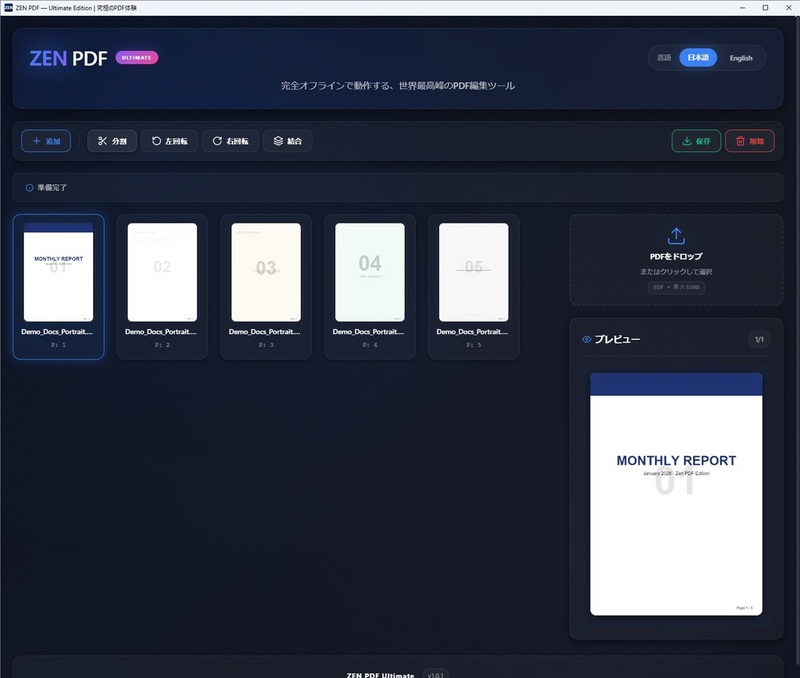This screenshot has width=800, height=678.
Task: Merge pages using the 結合 layers button
Action: coord(288,141)
